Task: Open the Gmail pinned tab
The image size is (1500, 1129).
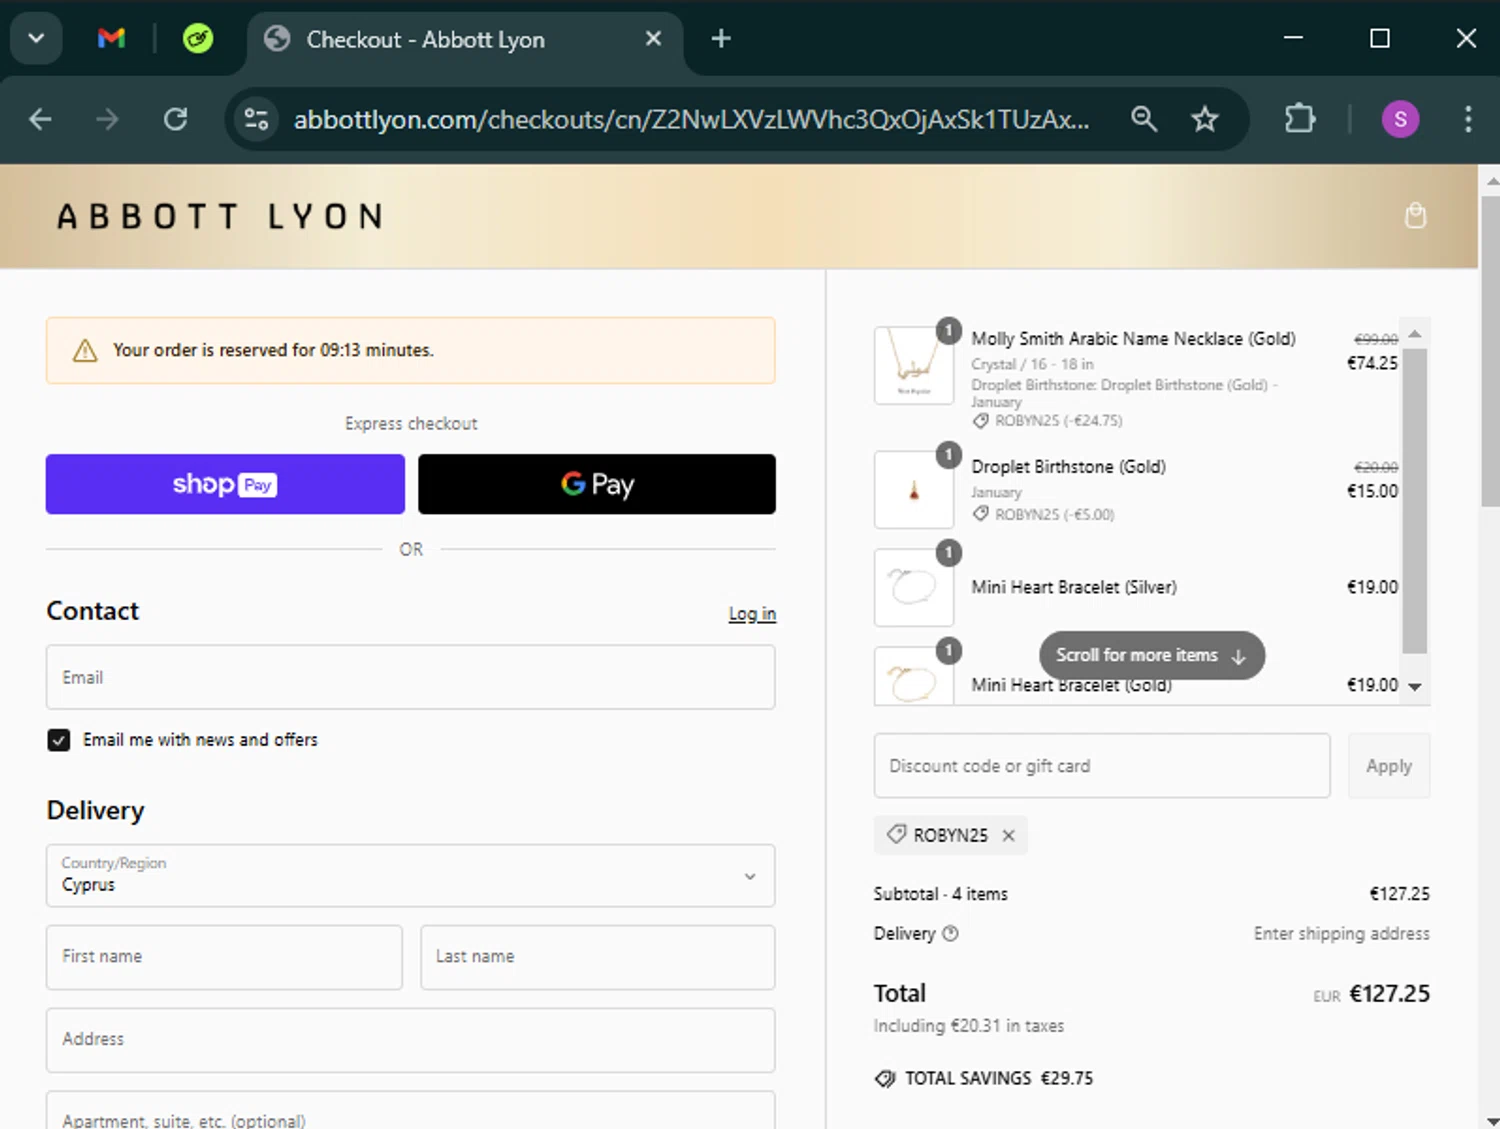Action: coord(111,38)
